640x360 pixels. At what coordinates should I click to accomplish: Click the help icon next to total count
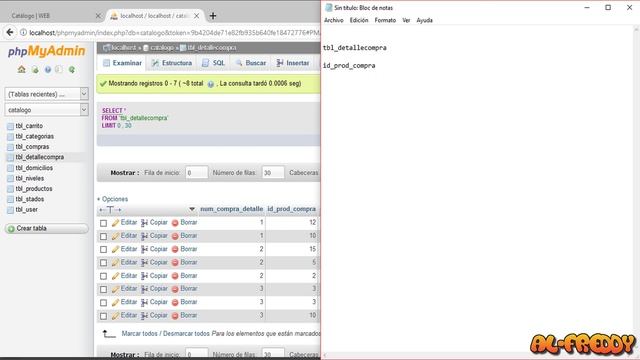tap(211, 84)
